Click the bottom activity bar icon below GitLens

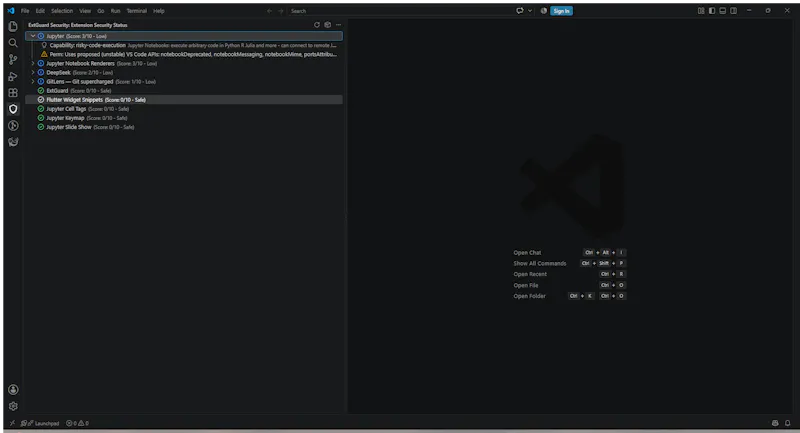13,142
